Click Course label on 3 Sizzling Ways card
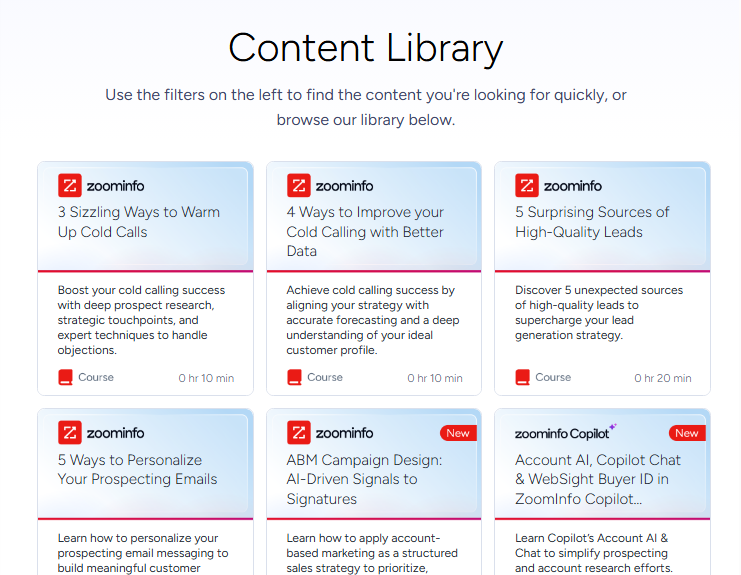Image resolution: width=741 pixels, height=575 pixels. 96,377
